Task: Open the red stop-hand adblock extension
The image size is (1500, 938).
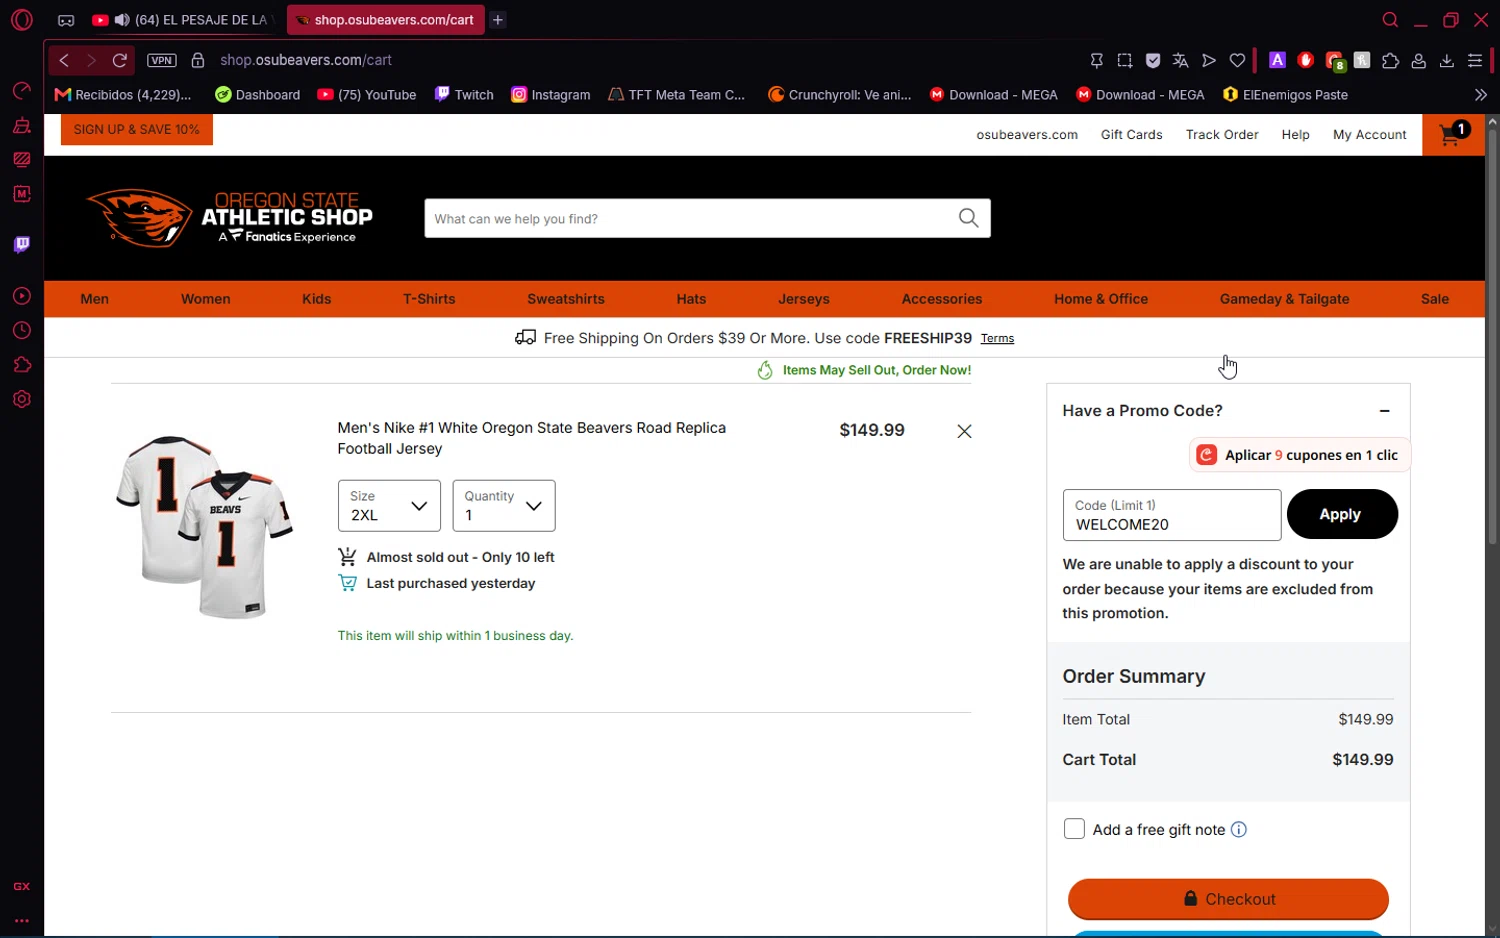Action: 1305,60
